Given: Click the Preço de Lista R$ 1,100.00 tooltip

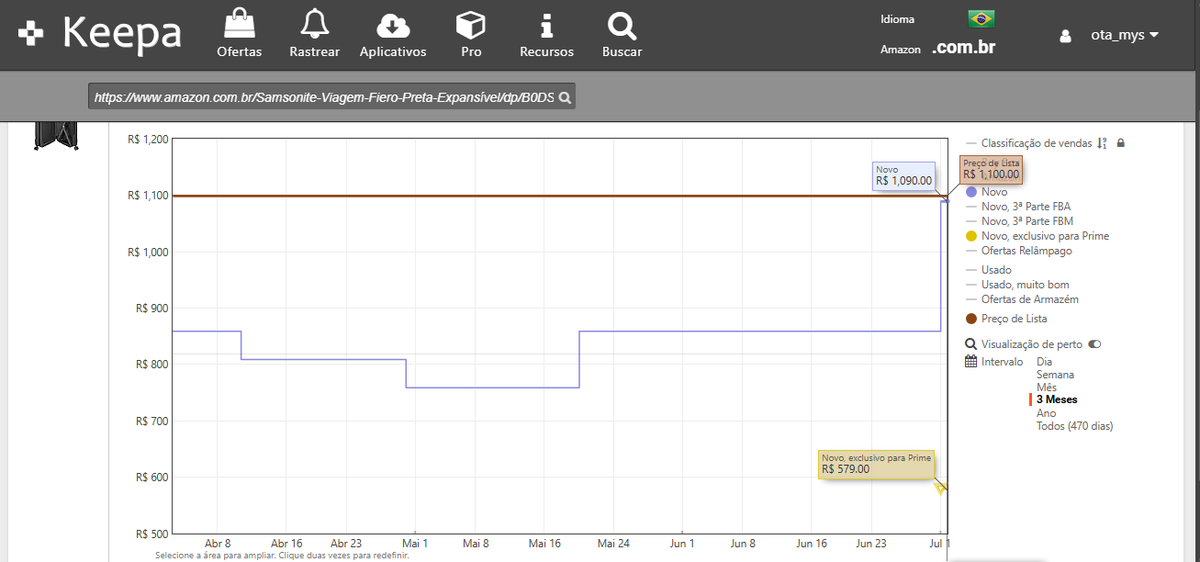Looking at the screenshot, I should click(x=992, y=169).
